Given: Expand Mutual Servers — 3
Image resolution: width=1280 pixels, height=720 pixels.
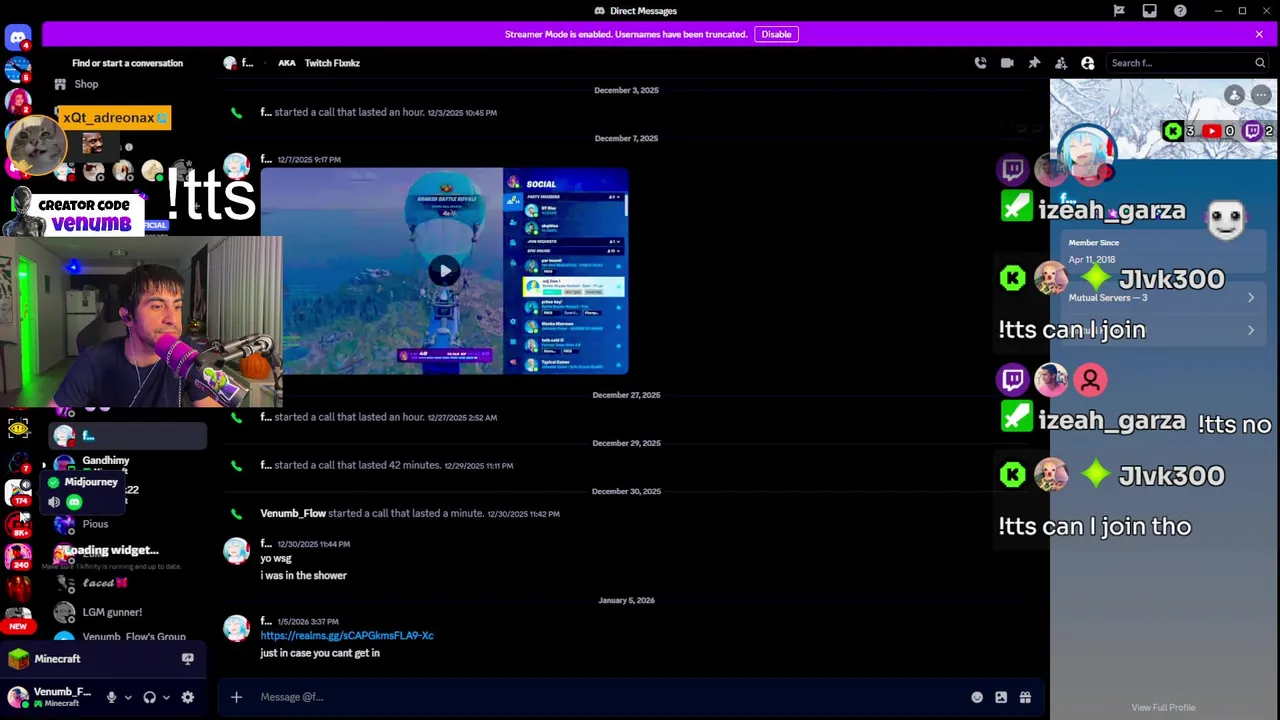Looking at the screenshot, I should [1163, 298].
